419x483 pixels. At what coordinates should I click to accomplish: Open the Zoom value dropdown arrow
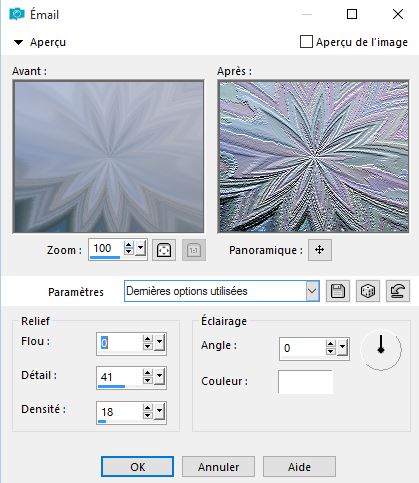click(x=140, y=248)
